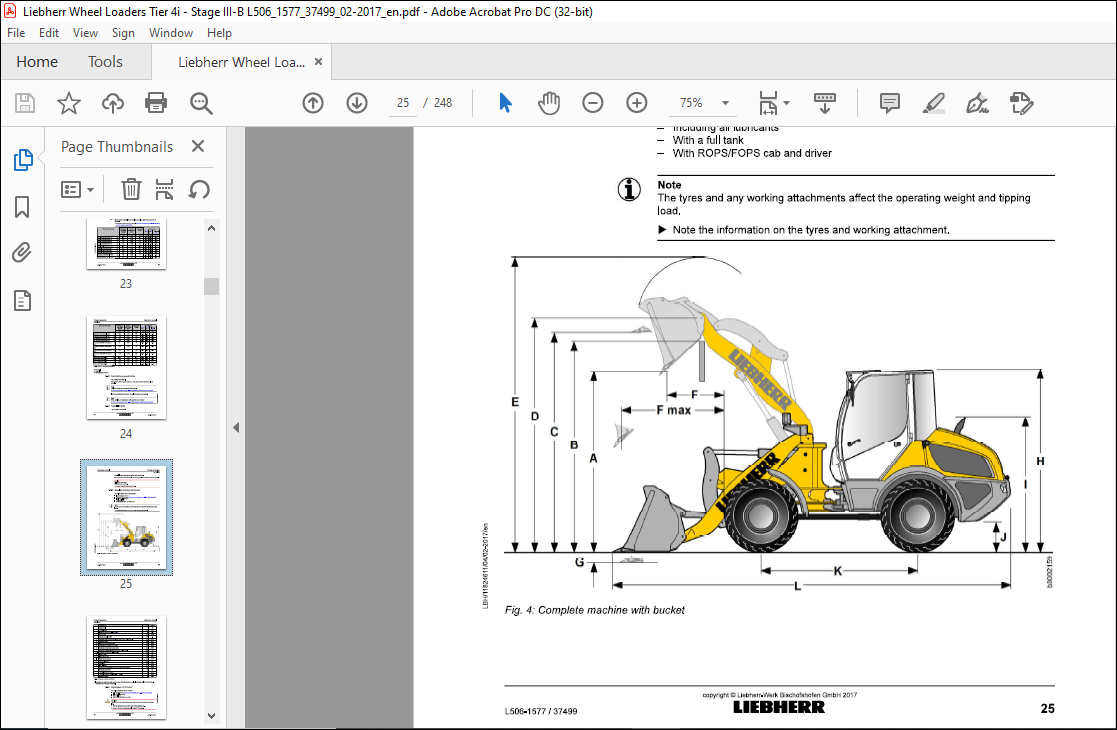The width and height of the screenshot is (1117, 730).
Task: Open the File menu
Action: tap(16, 33)
